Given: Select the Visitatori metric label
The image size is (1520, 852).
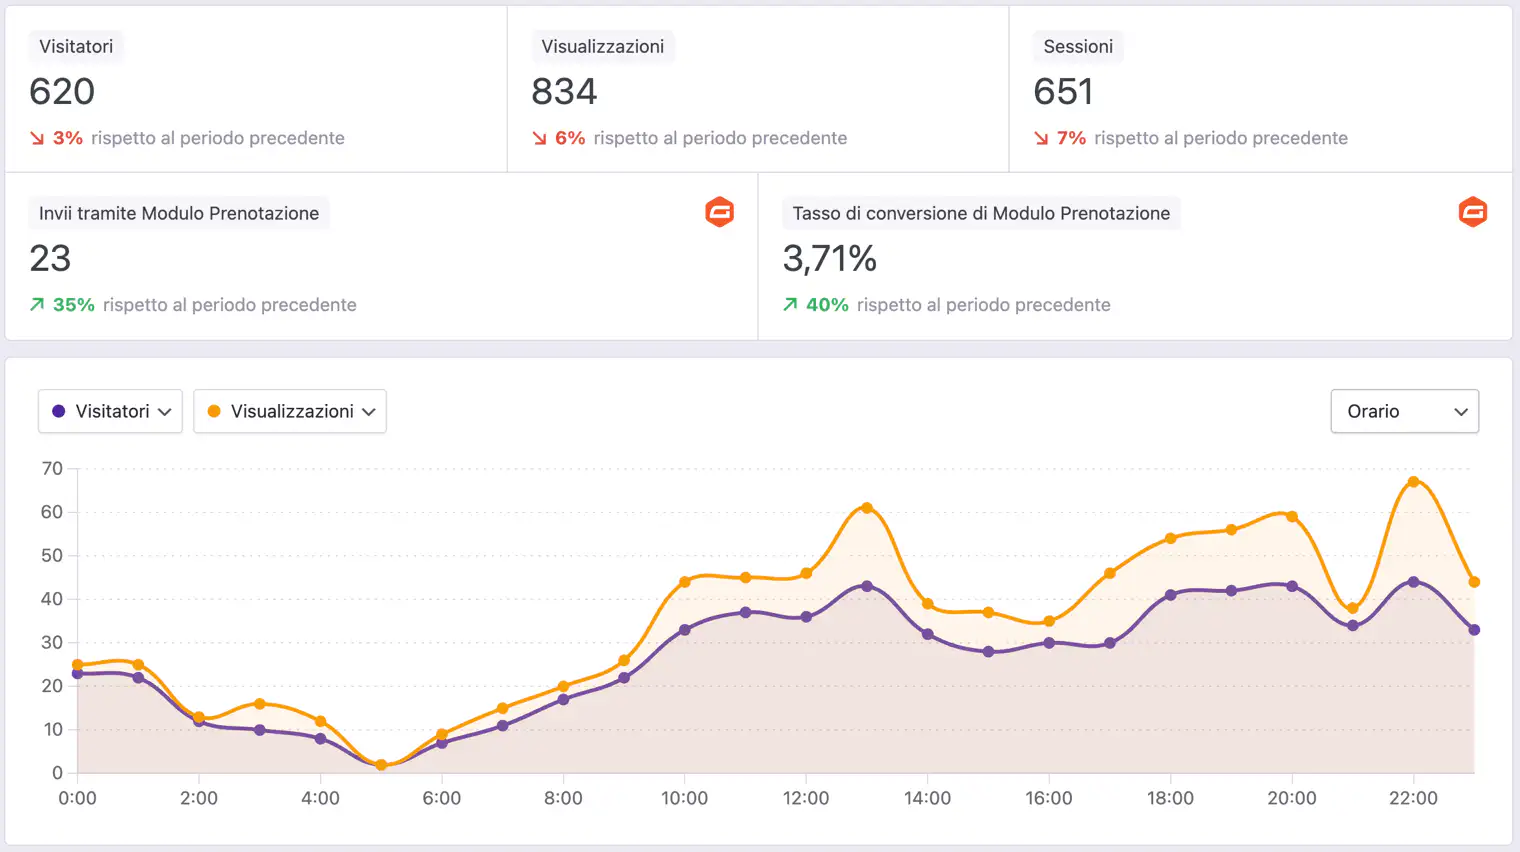Looking at the screenshot, I should (76, 46).
